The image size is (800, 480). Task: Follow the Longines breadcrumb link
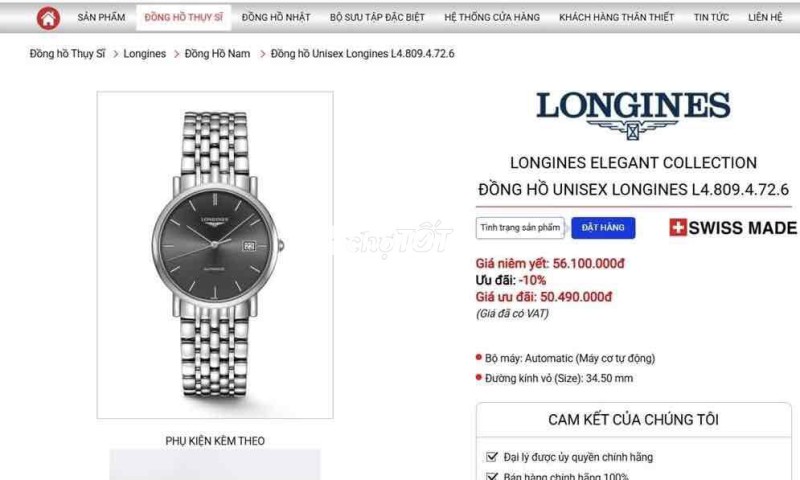point(144,54)
